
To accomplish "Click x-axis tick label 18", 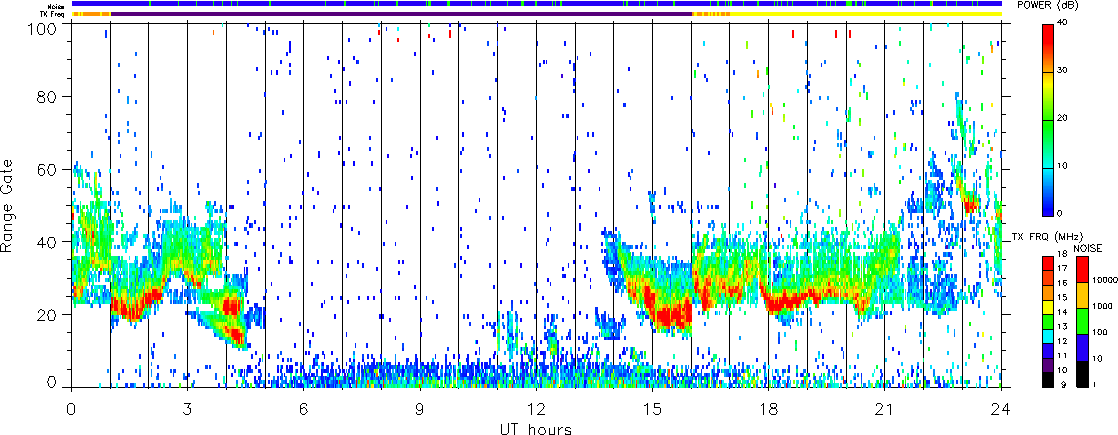I will (x=769, y=411).
